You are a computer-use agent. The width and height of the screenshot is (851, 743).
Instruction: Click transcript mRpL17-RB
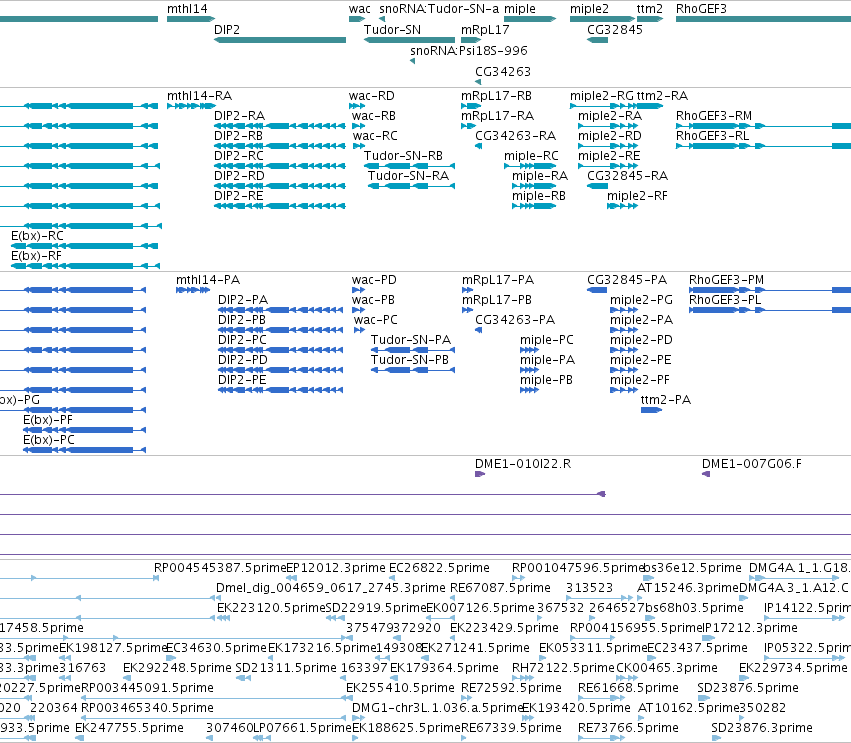[x=496, y=96]
